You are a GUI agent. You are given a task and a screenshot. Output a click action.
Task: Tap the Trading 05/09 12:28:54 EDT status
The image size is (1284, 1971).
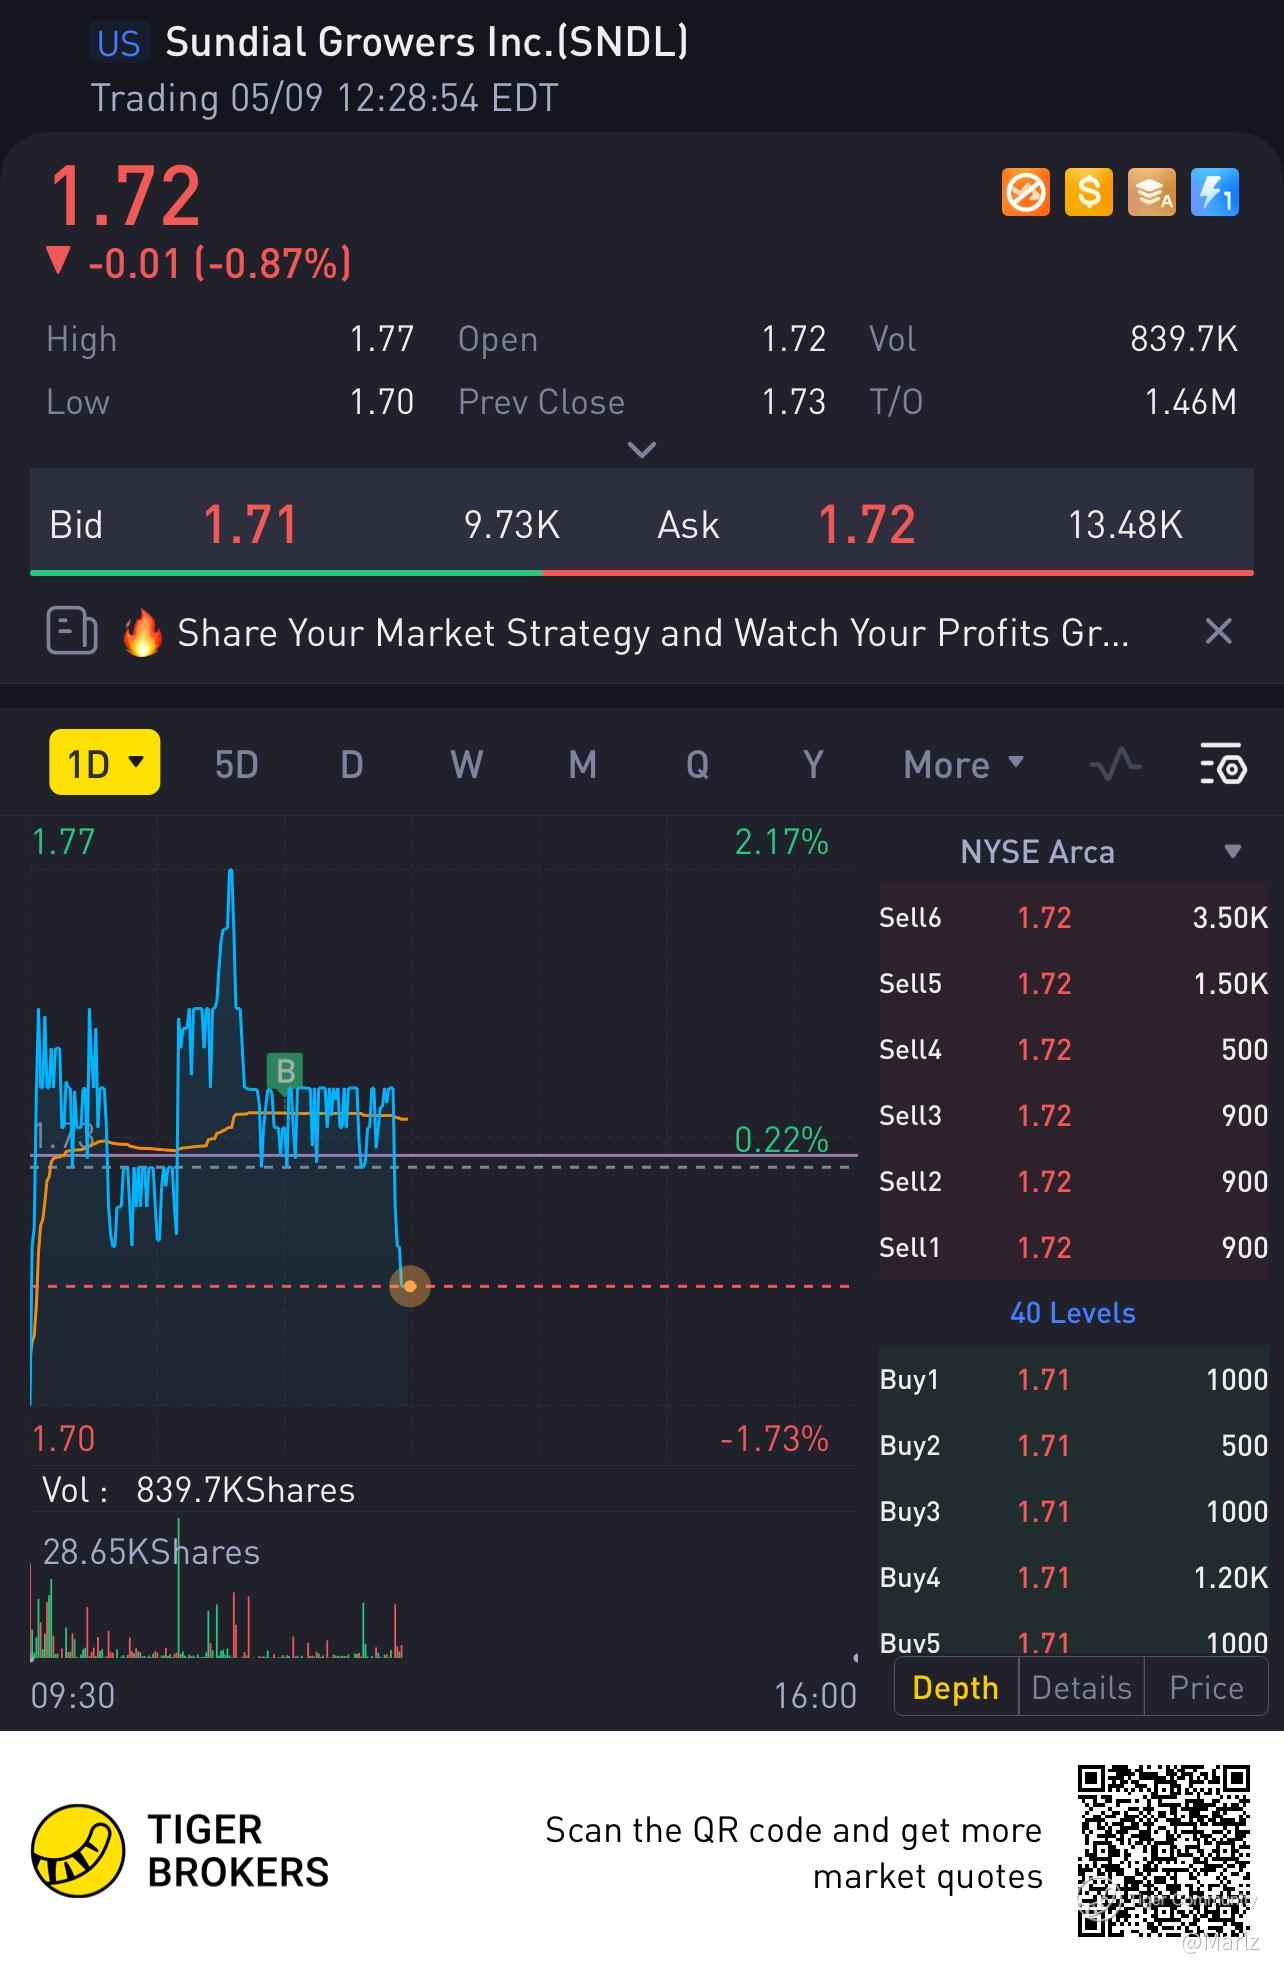(324, 98)
